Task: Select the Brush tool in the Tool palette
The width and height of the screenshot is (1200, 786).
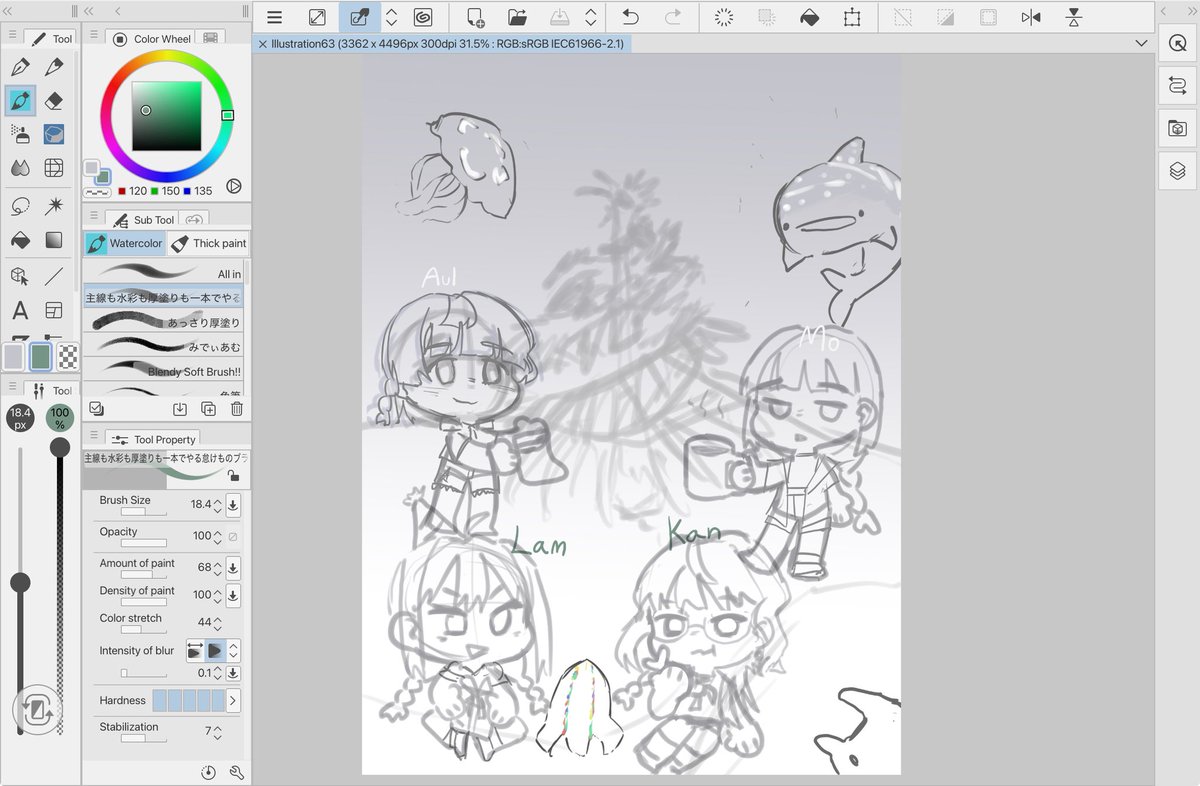Action: (x=20, y=100)
